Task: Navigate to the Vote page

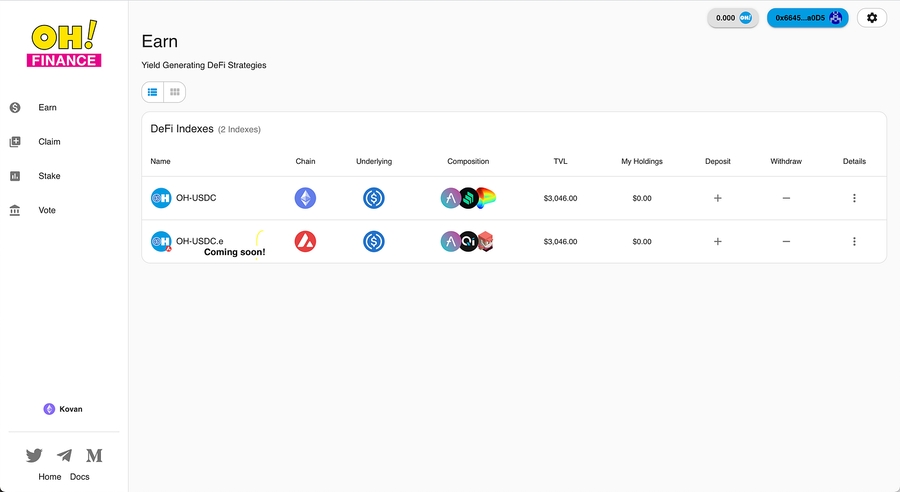Action: click(47, 211)
